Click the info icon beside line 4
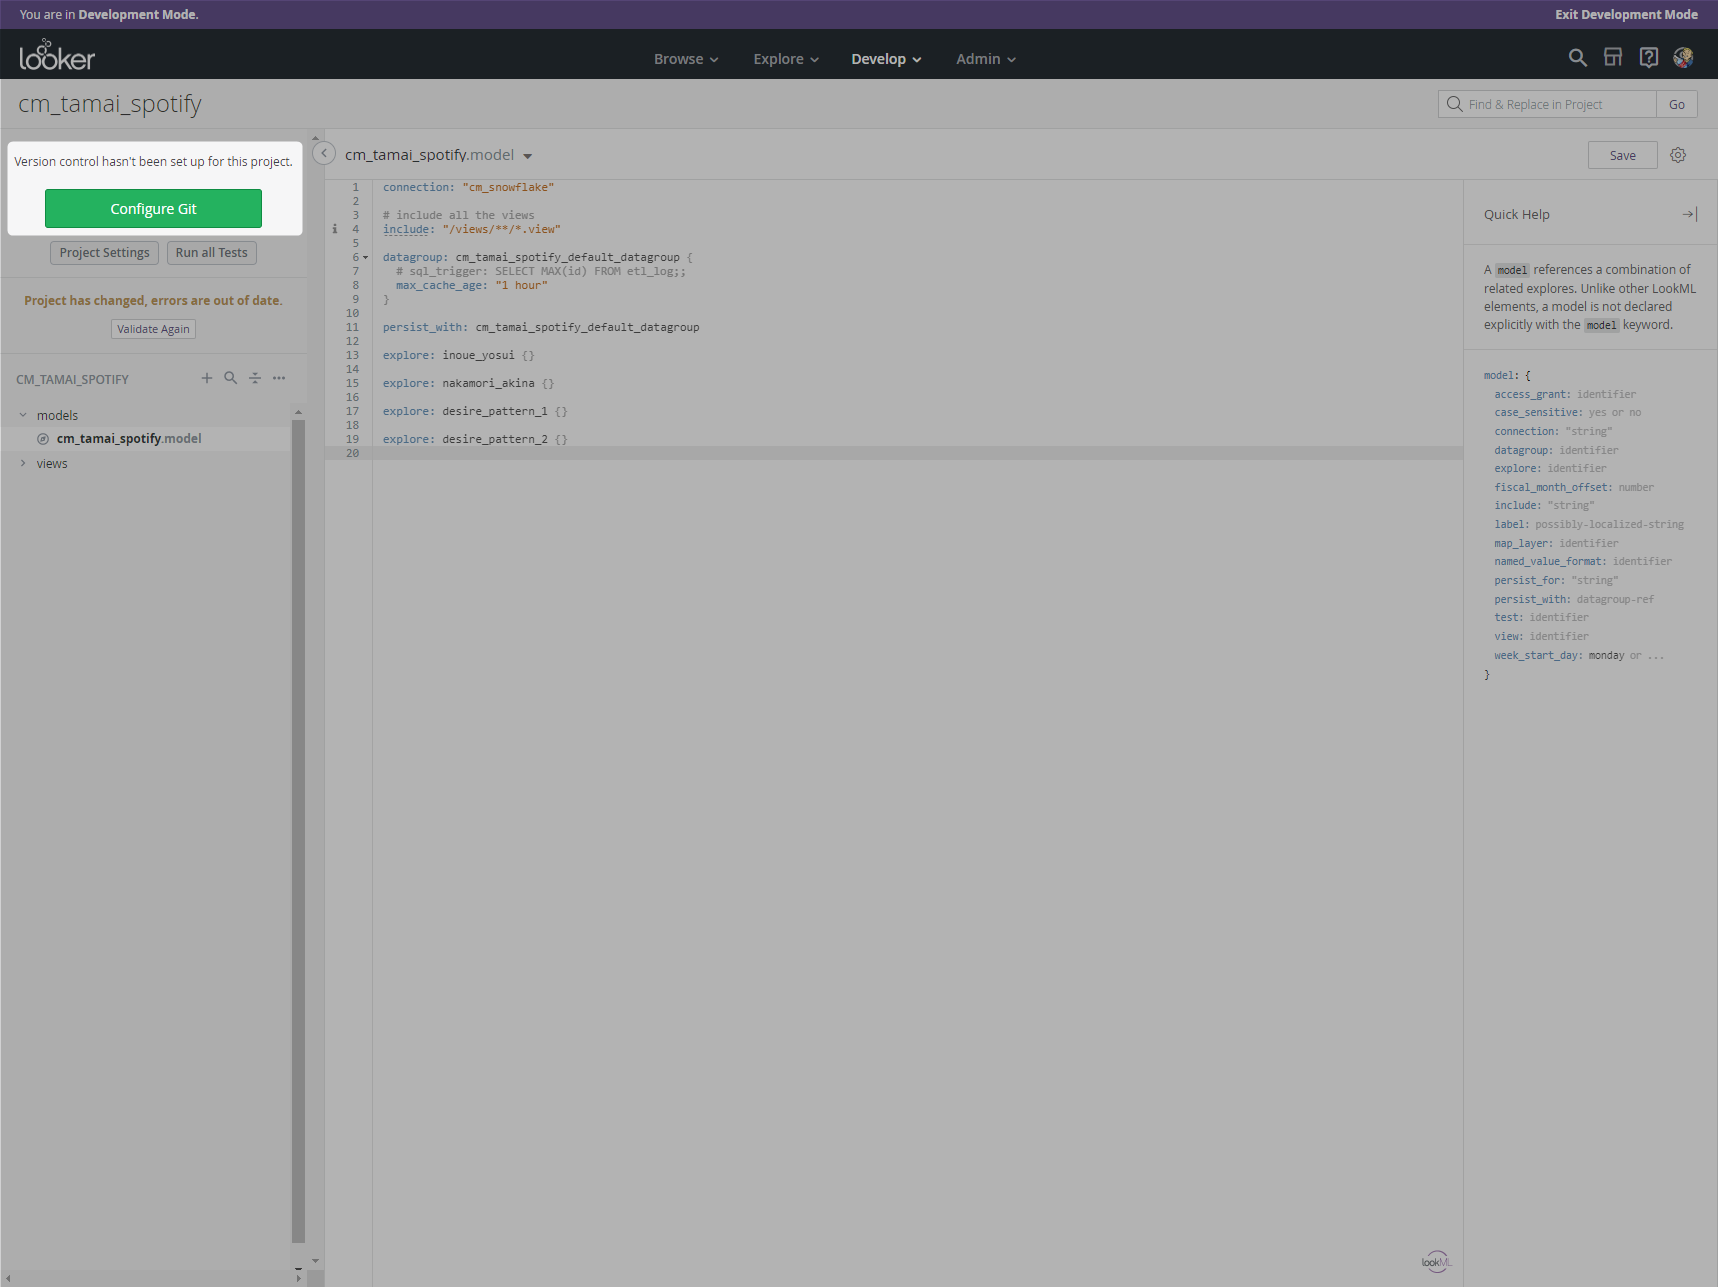Viewport: 1718px width, 1287px height. tap(335, 229)
